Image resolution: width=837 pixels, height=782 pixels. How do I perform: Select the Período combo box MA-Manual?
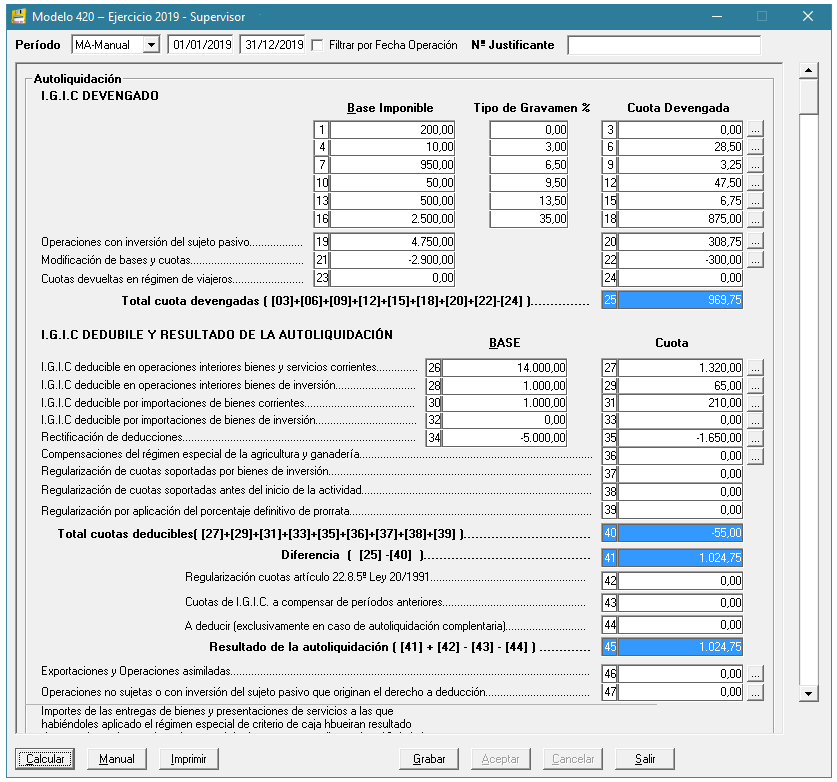tap(115, 45)
